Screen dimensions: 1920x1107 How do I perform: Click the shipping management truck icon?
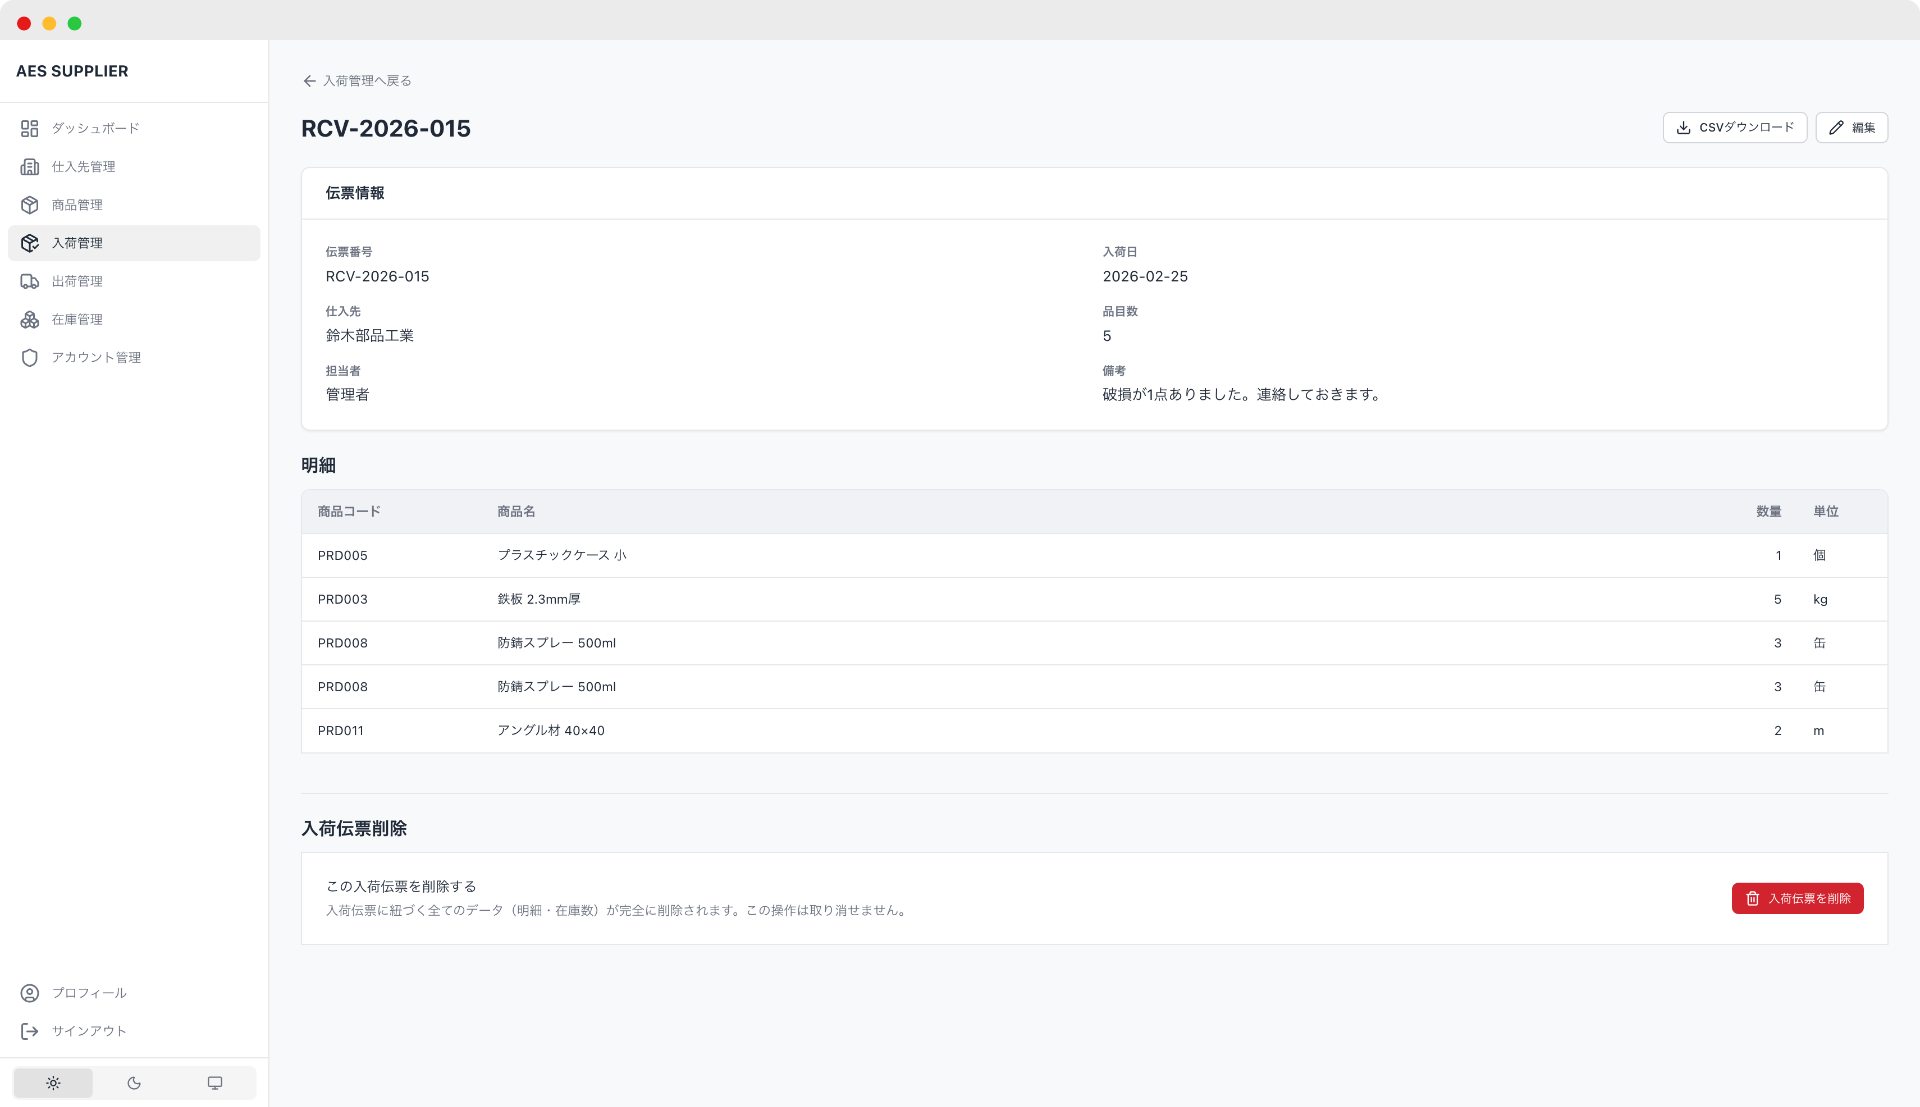(30, 281)
